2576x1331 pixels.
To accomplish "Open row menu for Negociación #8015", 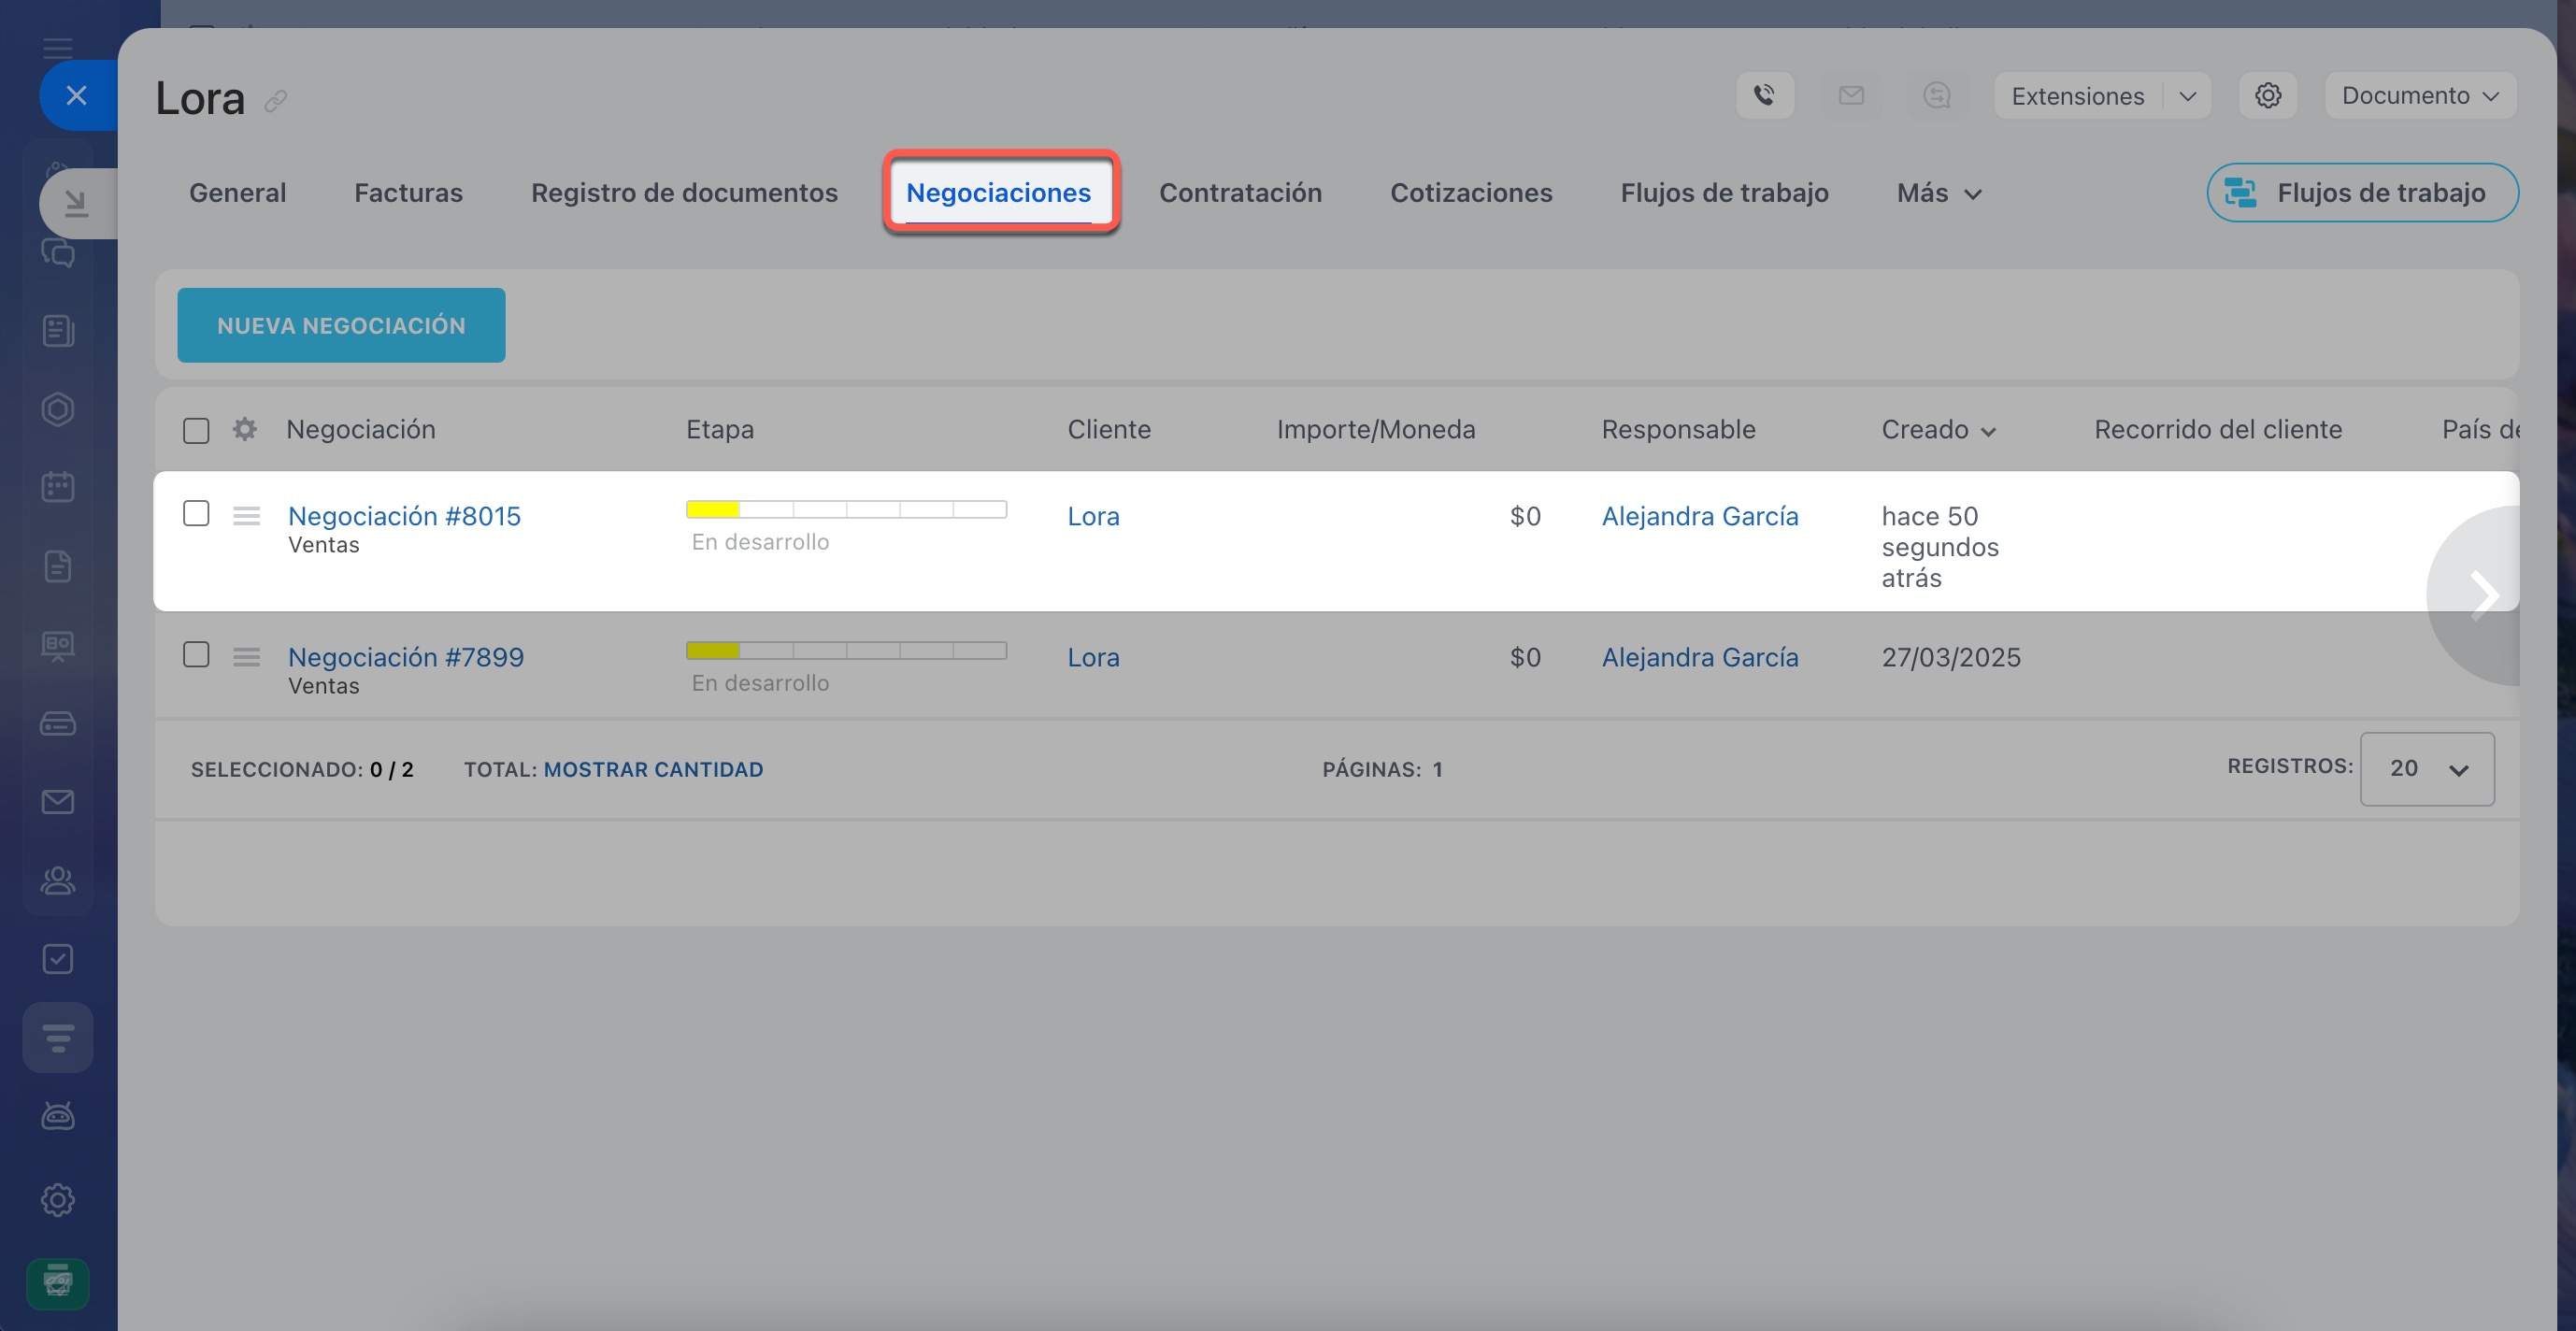I will click(246, 516).
